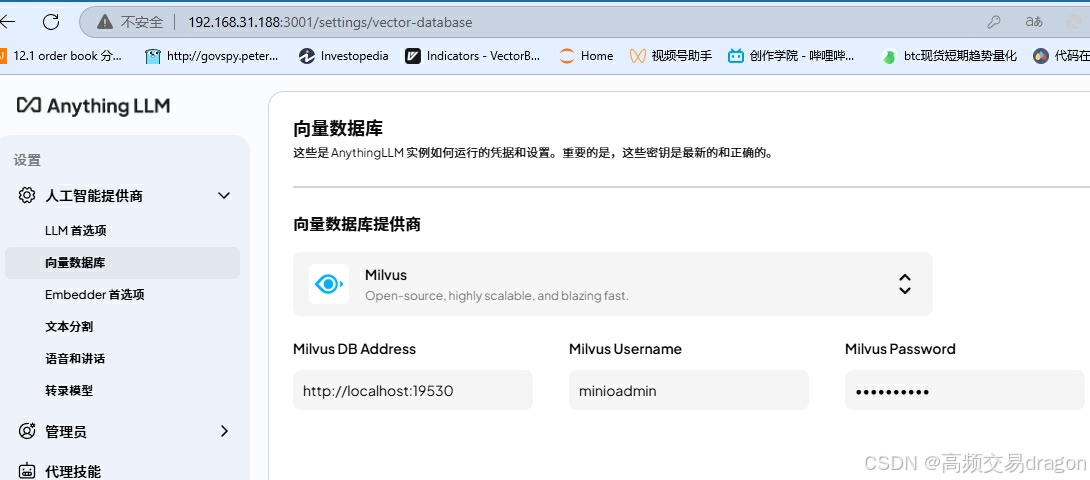This screenshot has width=1090, height=480.
Task: Open LLM 首选项 settings
Action: click(x=76, y=230)
